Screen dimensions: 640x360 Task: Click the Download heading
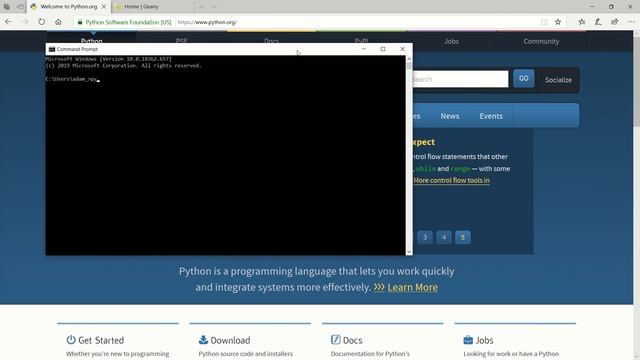coord(230,340)
